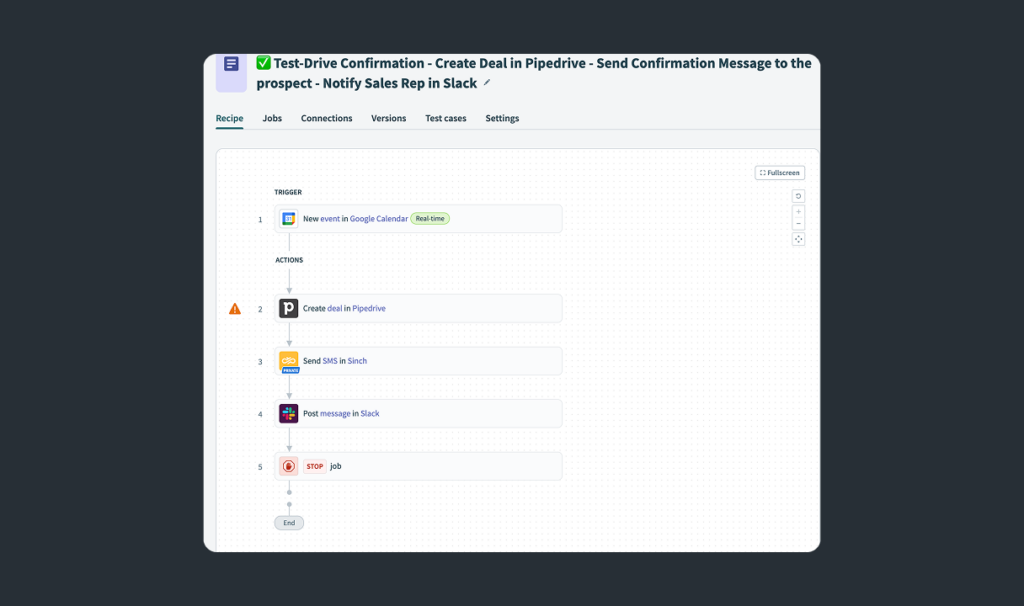Zoom out with the minus icon
Screen dimensions: 1024x606
(x=798, y=223)
